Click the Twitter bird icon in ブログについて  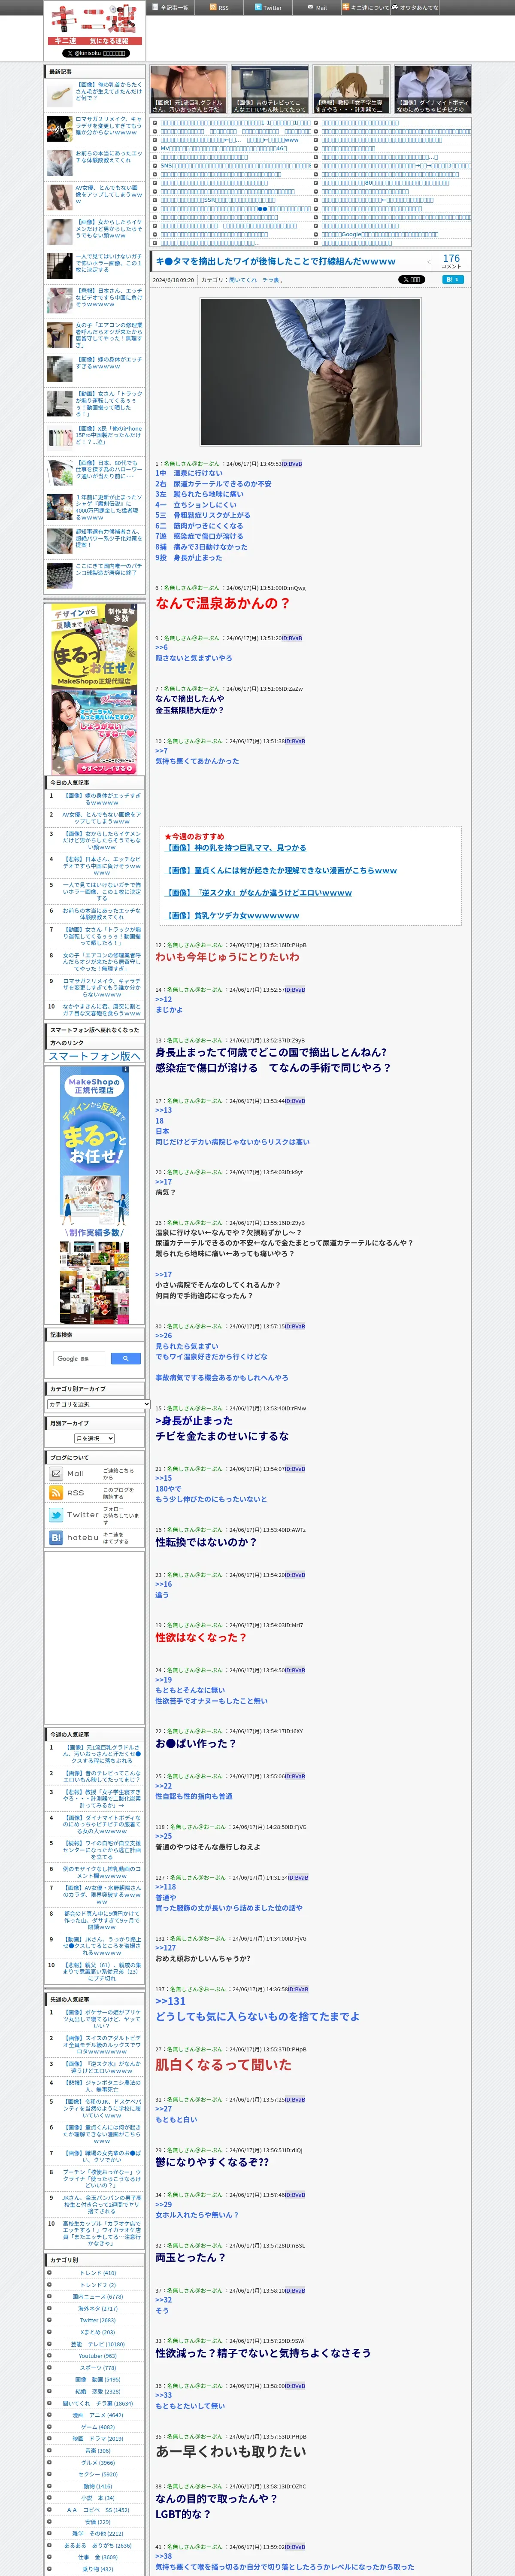click(x=56, y=1515)
